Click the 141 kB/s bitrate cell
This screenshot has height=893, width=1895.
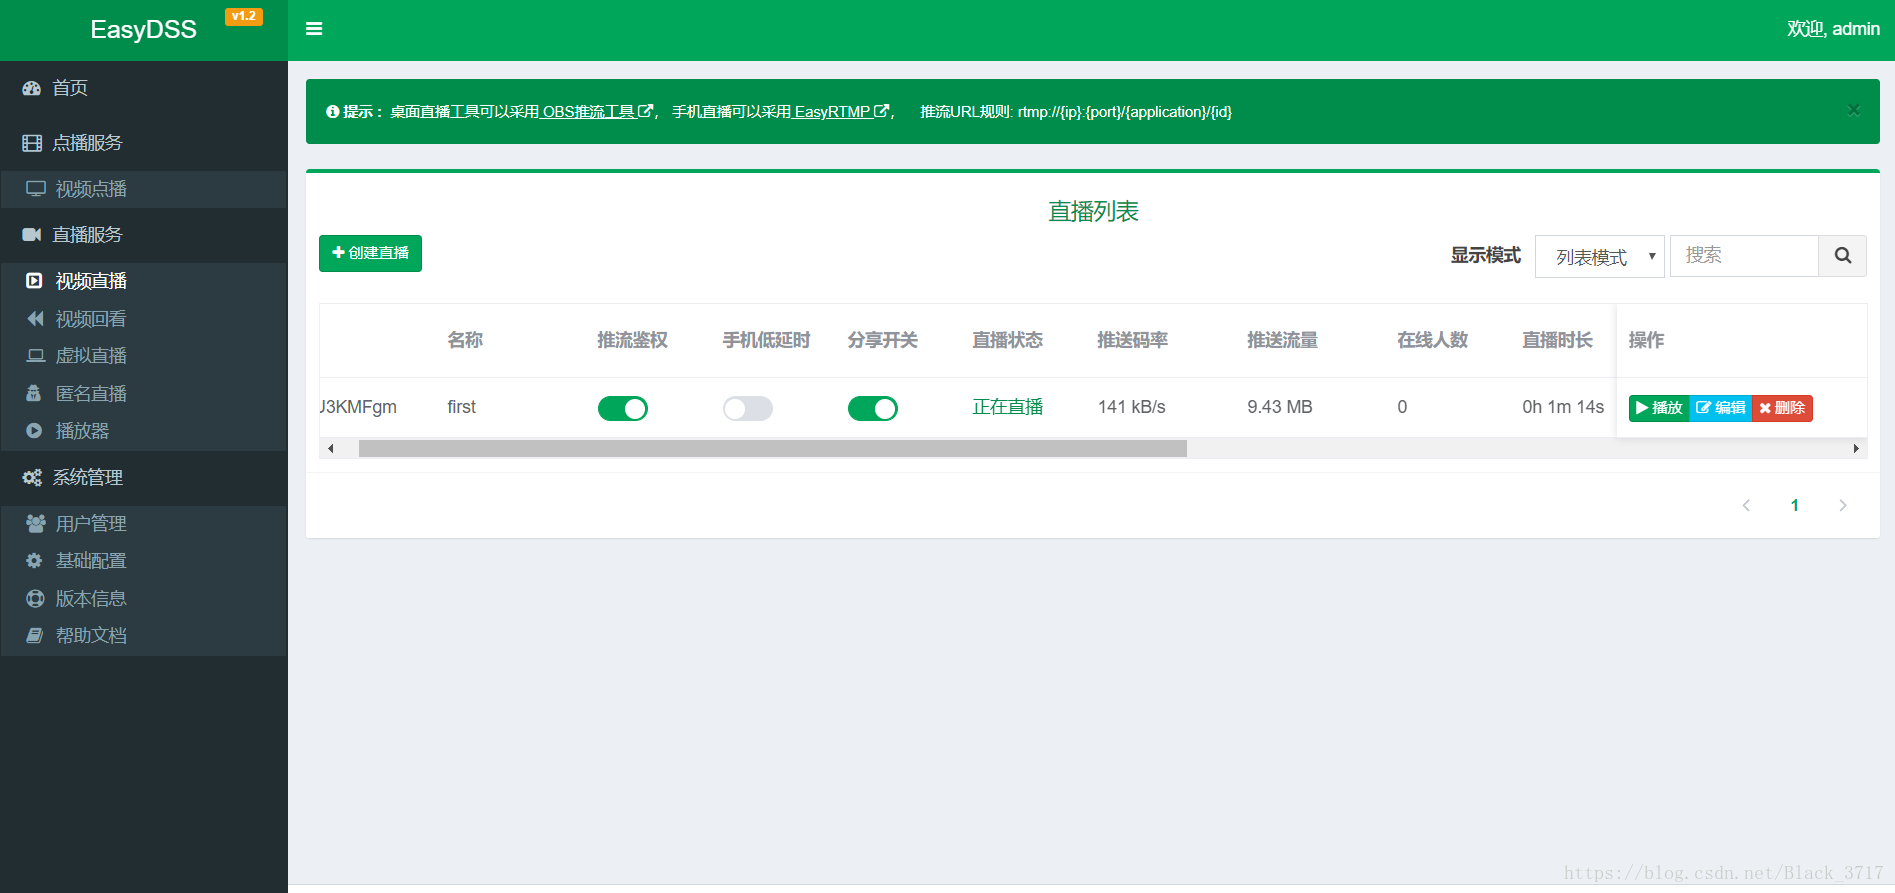point(1131,407)
